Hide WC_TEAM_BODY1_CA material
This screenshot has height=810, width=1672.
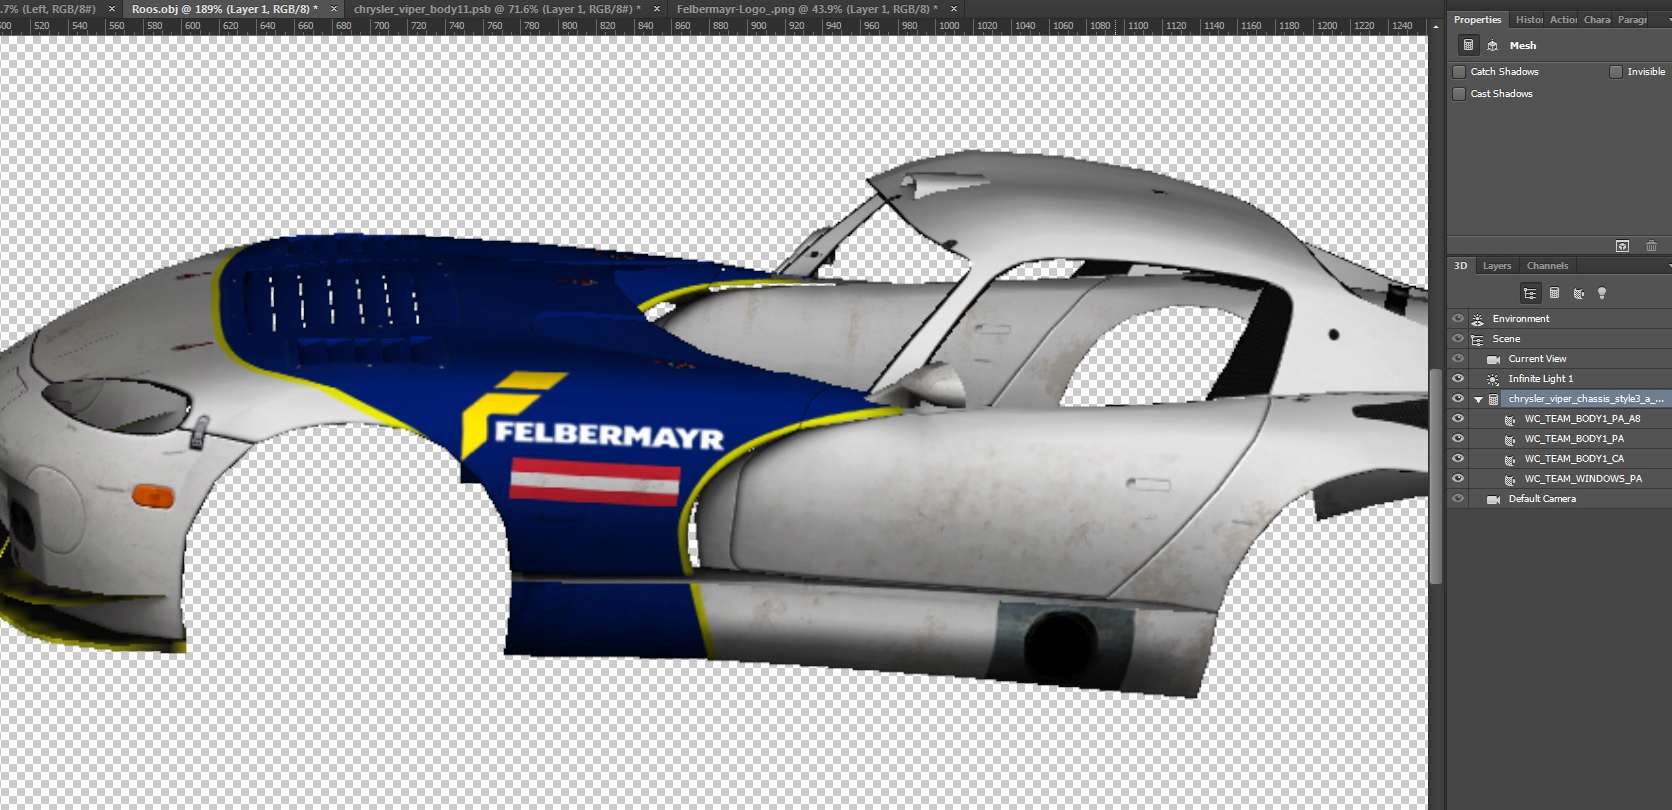[1458, 458]
